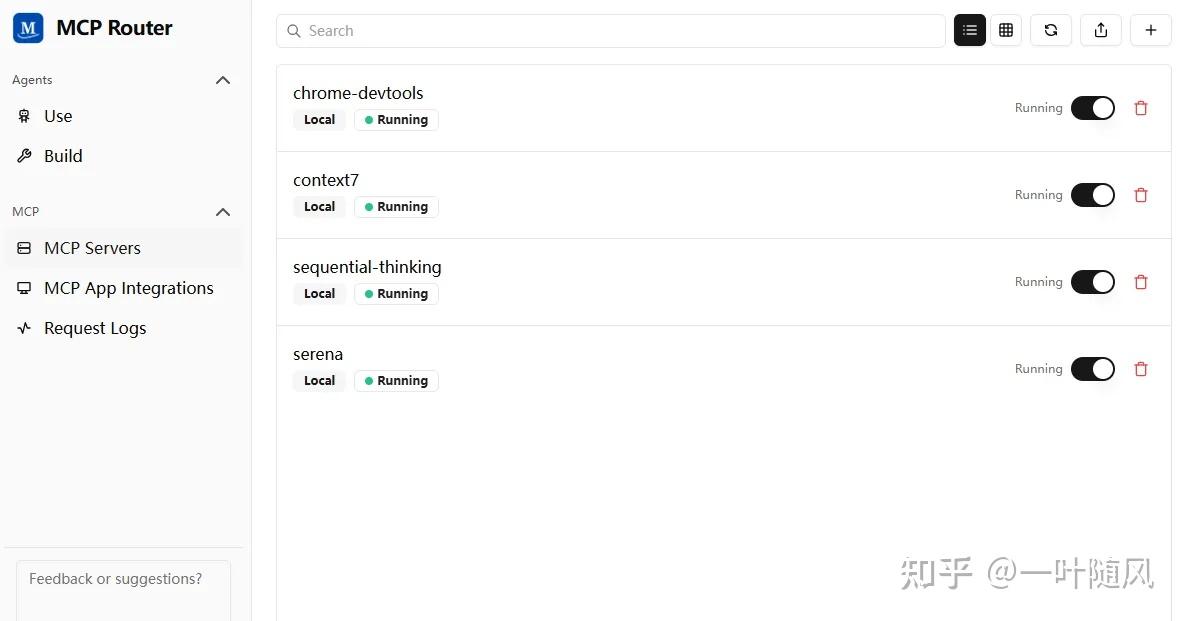
Task: Open MCP App Integrations page
Action: click(x=128, y=288)
